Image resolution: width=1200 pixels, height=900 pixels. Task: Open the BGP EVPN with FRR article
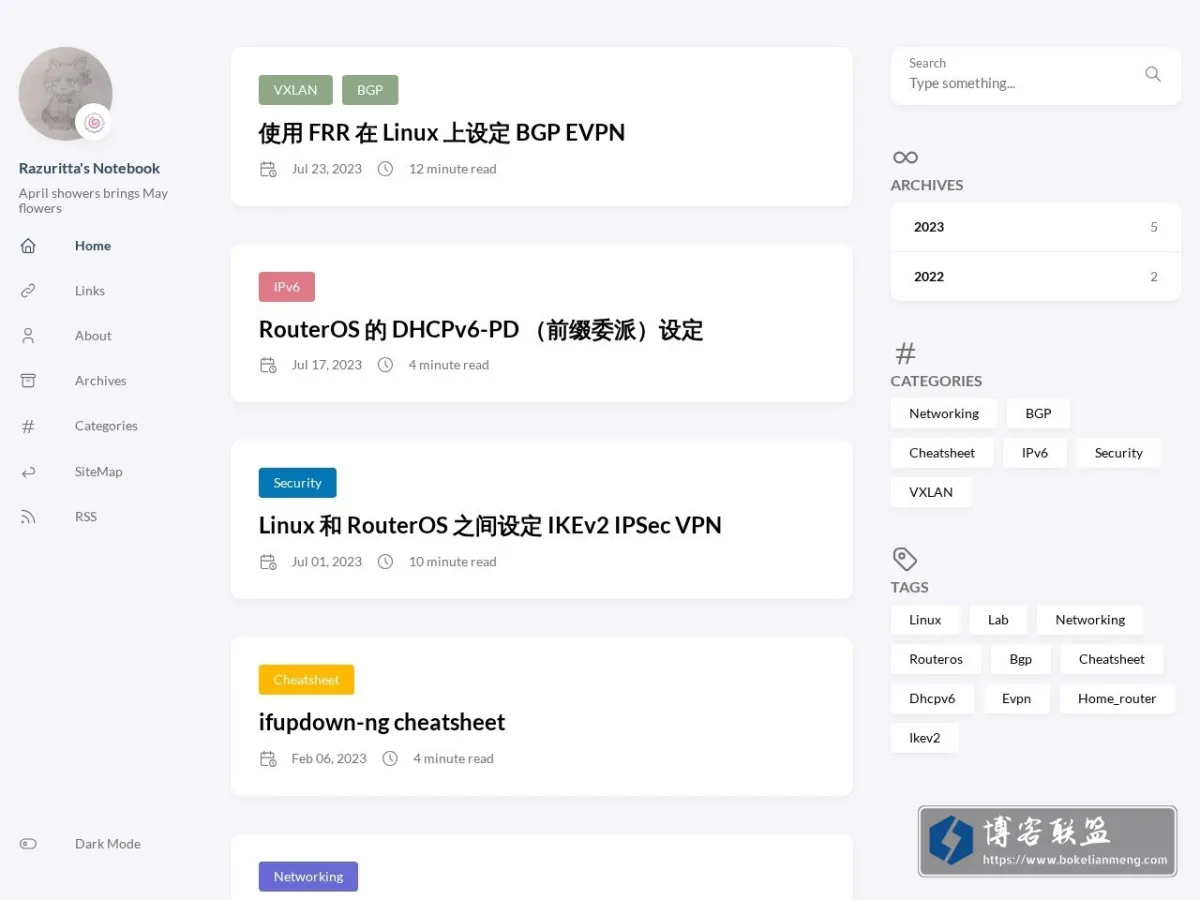pos(442,132)
